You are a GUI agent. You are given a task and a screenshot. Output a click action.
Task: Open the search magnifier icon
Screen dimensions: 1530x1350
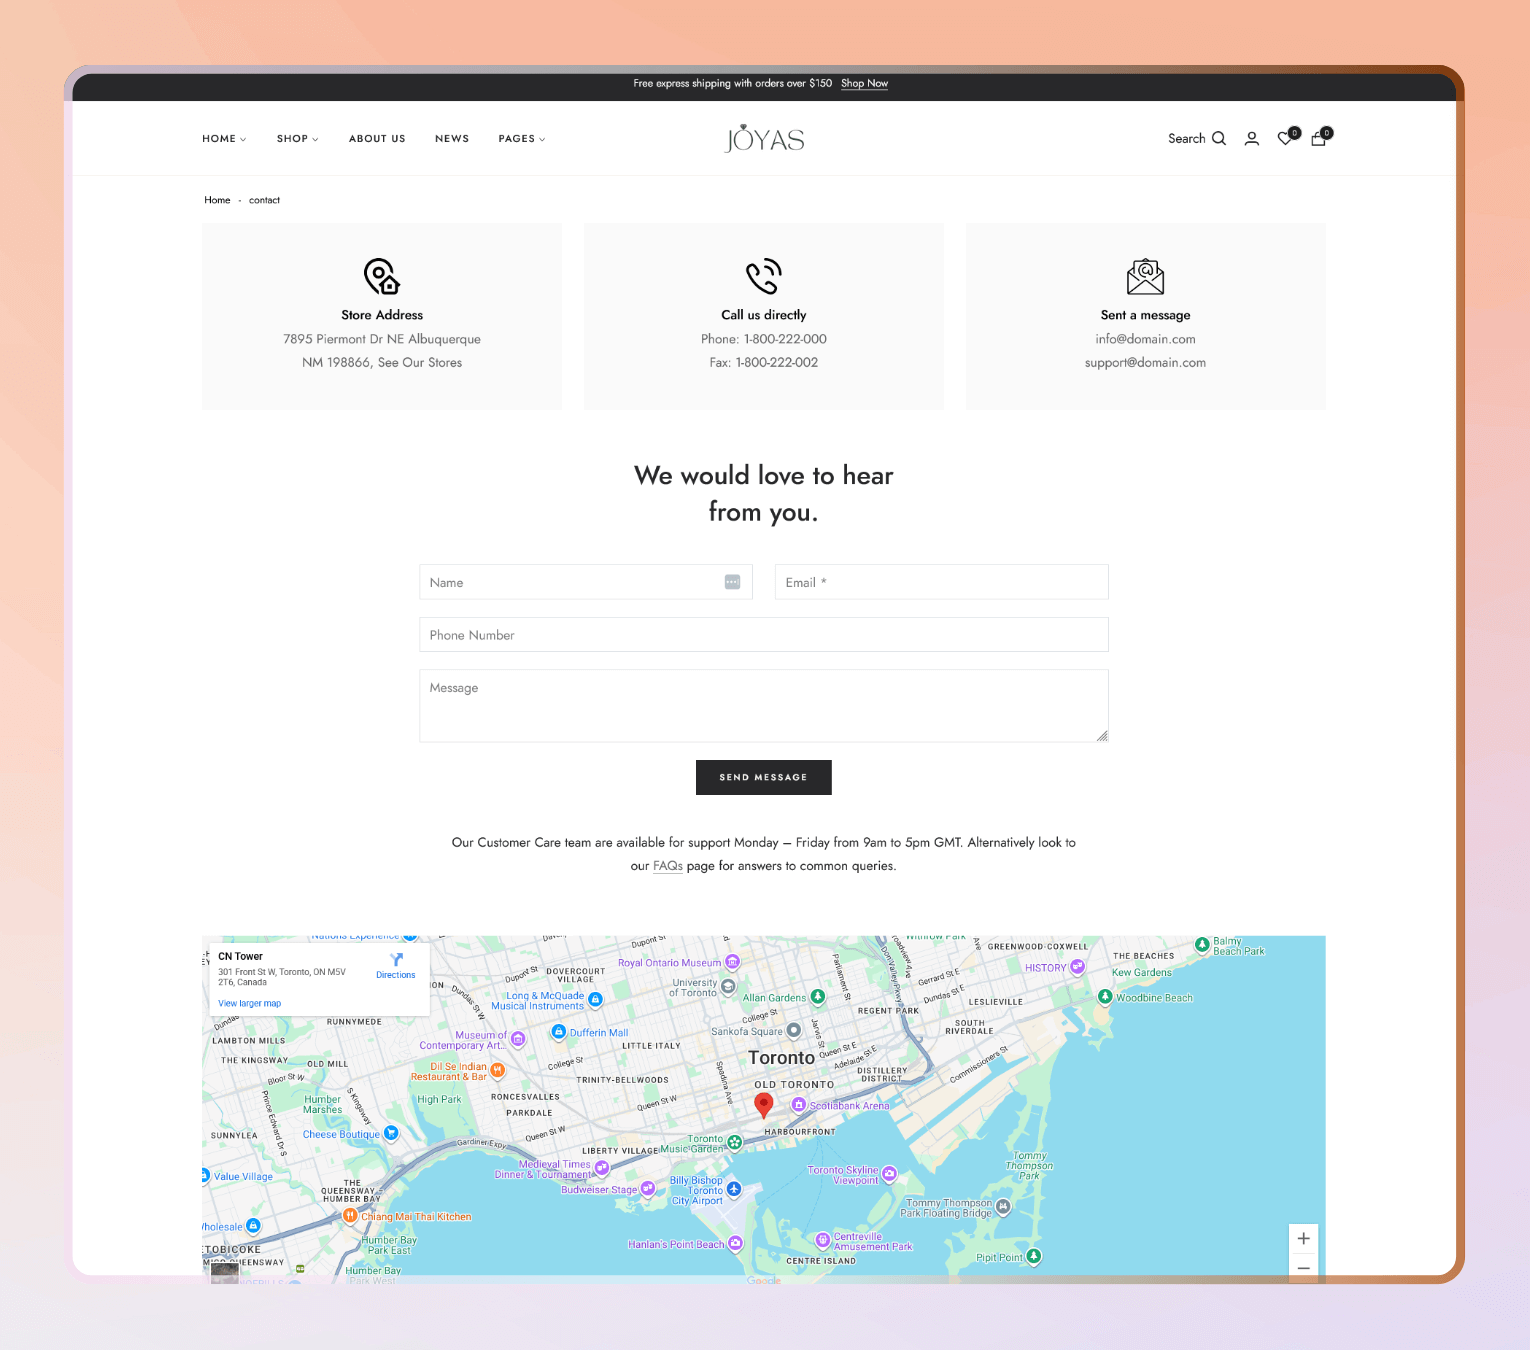(x=1219, y=139)
